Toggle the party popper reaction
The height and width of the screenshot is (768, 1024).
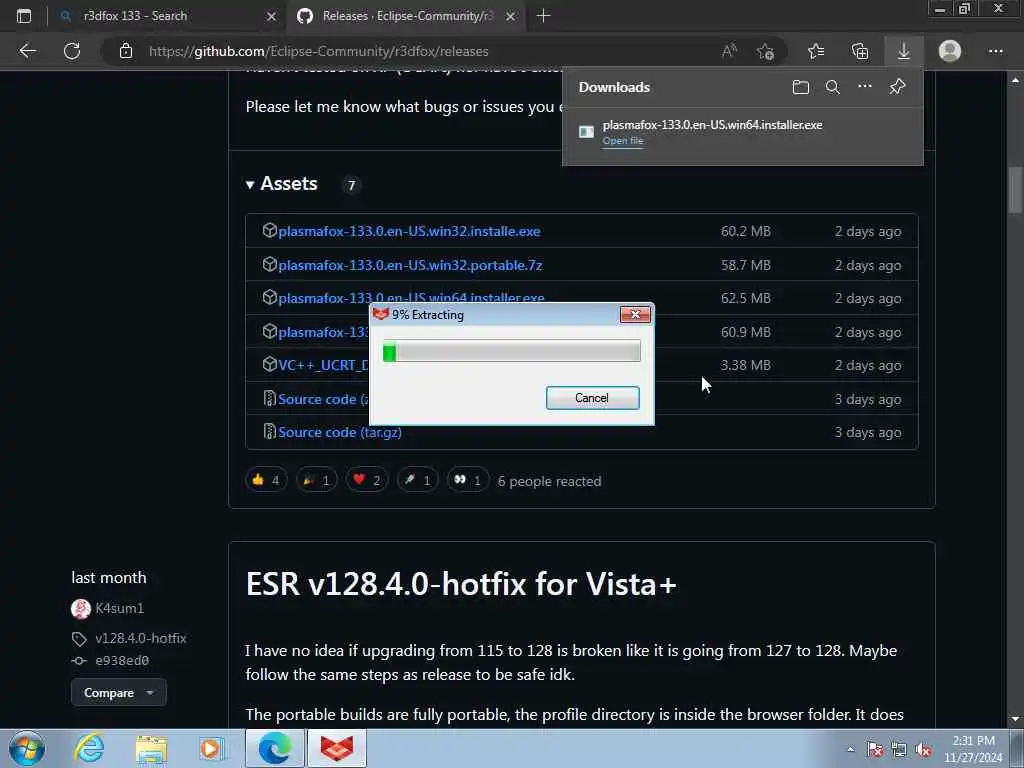(317, 480)
